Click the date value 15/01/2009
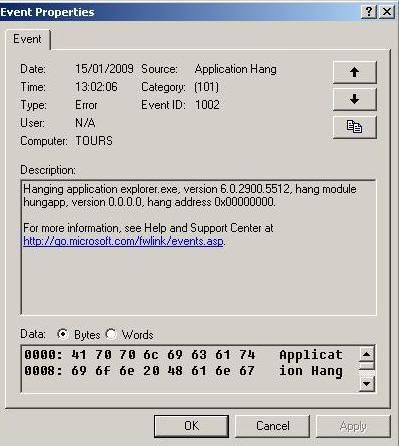Screen dimensions: 399x446 (104, 69)
